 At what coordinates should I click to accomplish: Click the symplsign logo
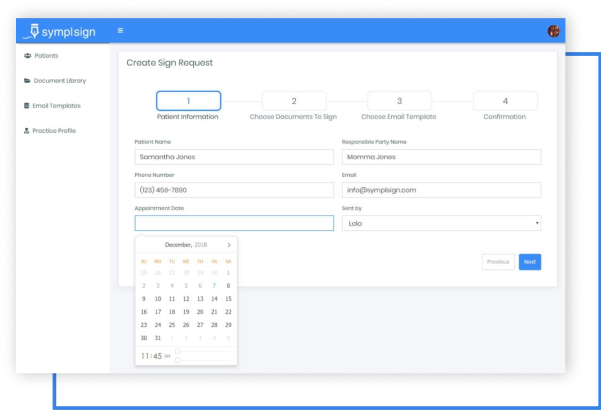click(x=62, y=31)
